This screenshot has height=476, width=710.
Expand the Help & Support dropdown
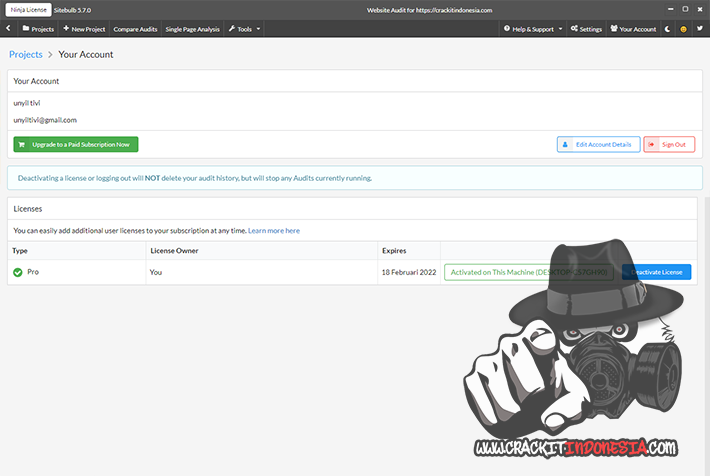pyautogui.click(x=533, y=29)
